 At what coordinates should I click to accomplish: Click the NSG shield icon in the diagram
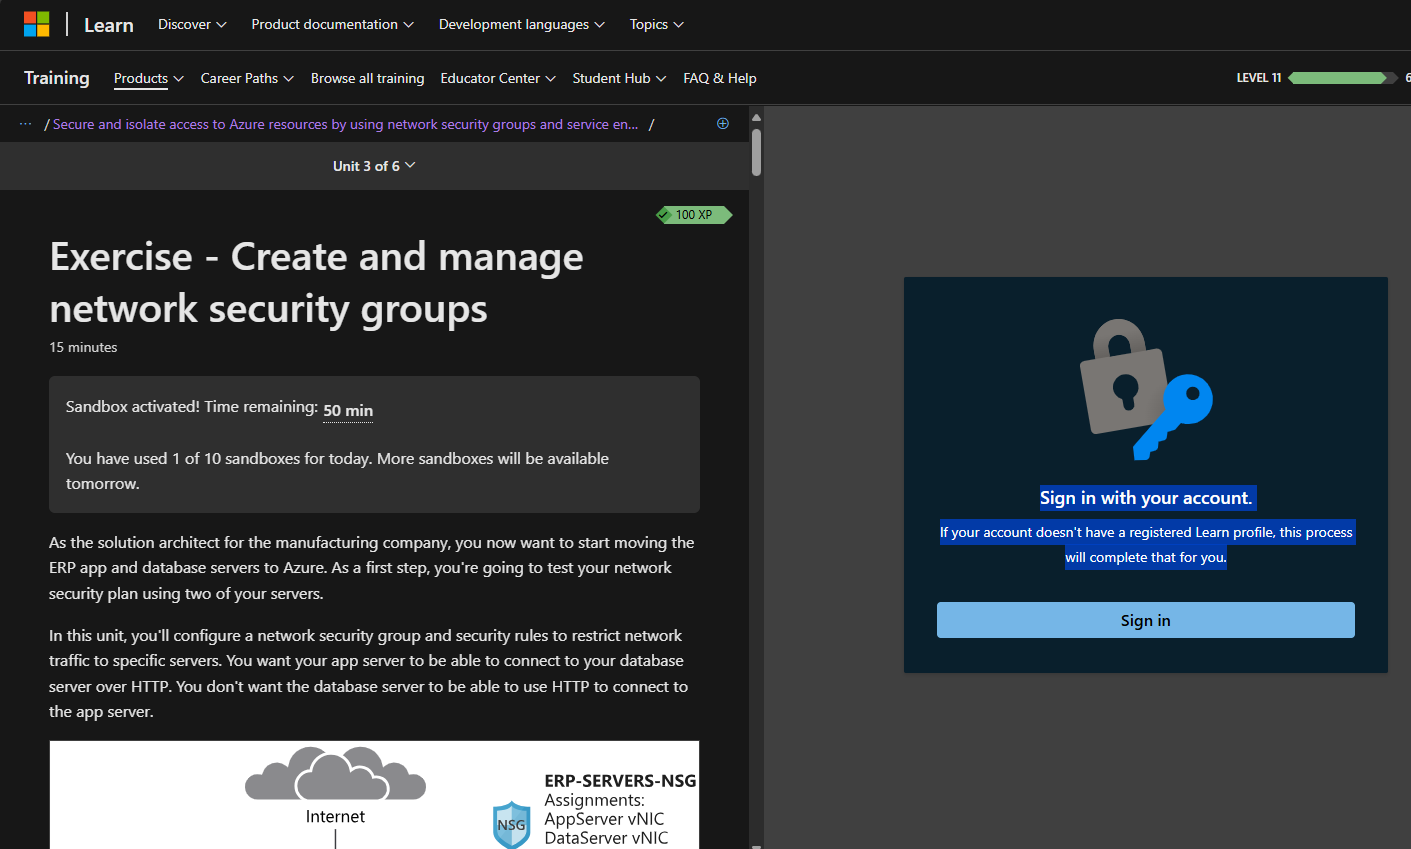point(511,823)
